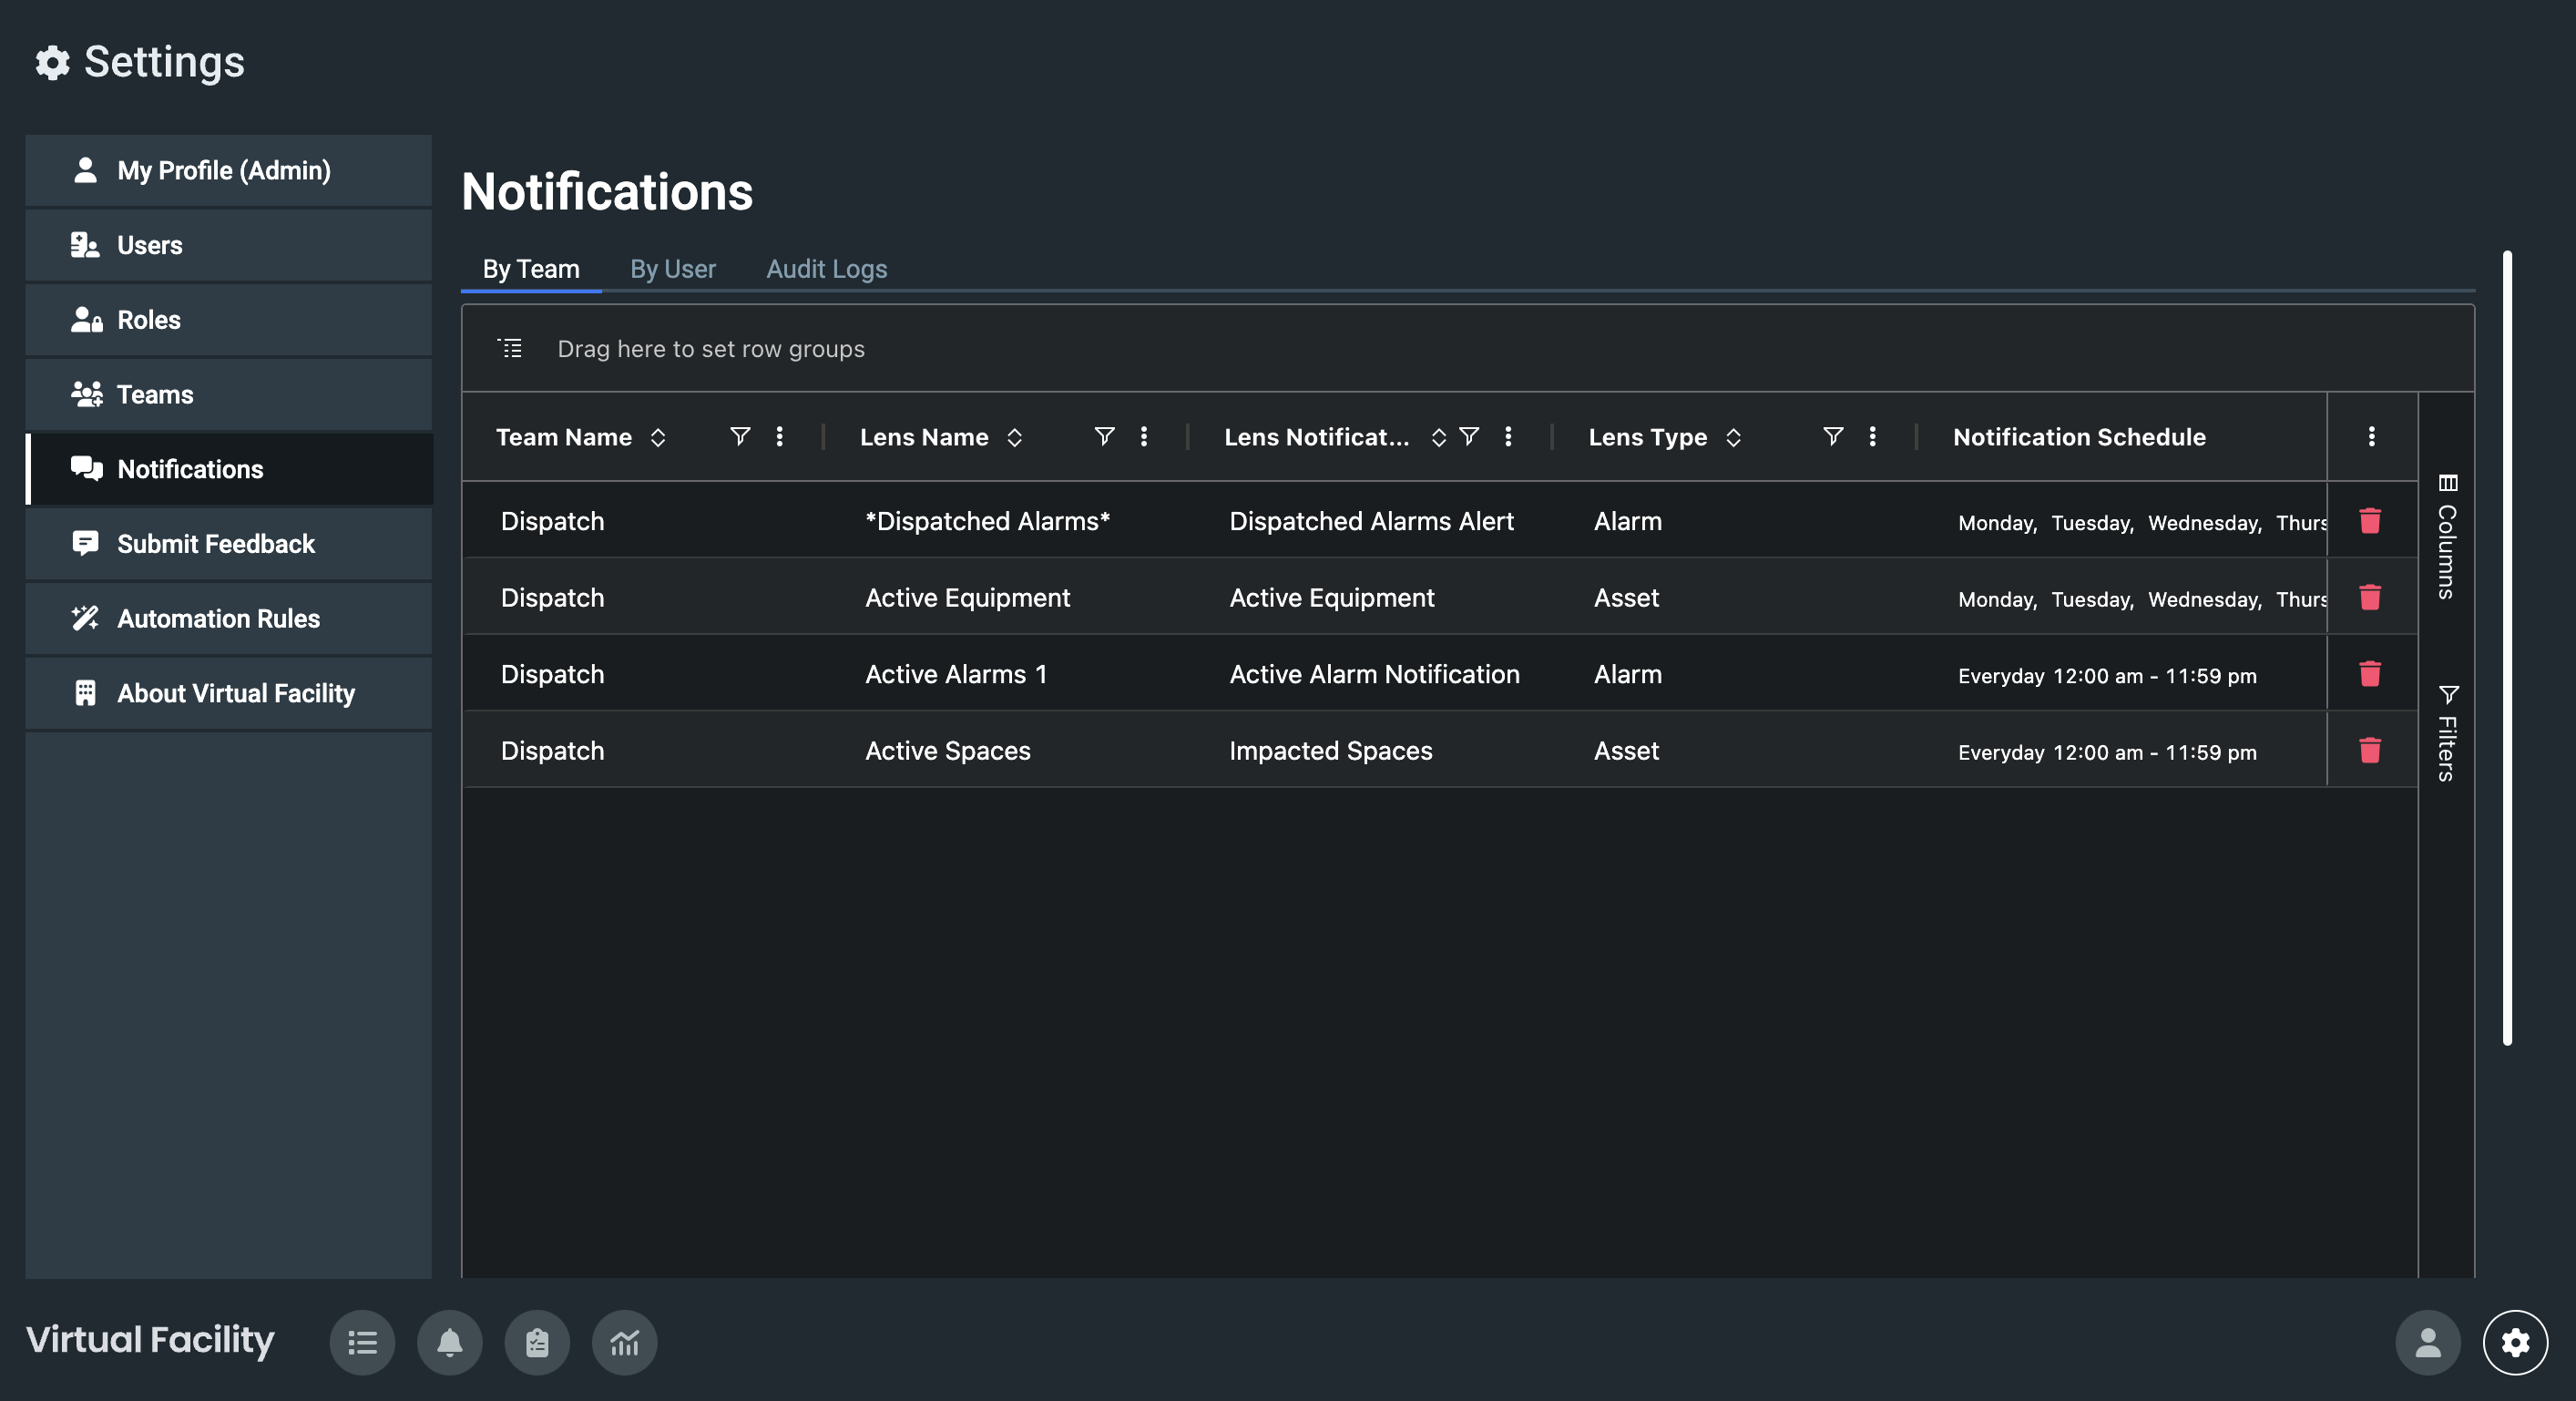Open the list view icon in bottom bar
Image resolution: width=2576 pixels, height=1401 pixels.
click(x=362, y=1342)
